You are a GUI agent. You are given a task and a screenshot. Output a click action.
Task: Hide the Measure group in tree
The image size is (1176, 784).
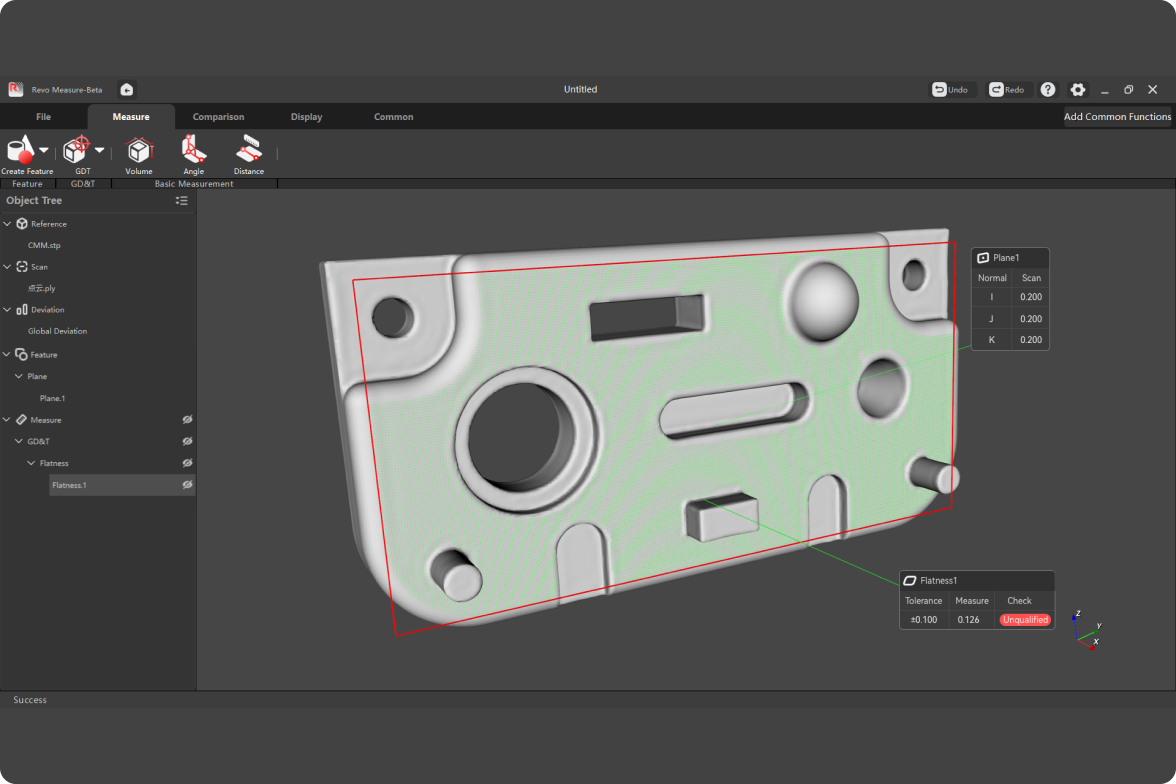tap(187, 420)
